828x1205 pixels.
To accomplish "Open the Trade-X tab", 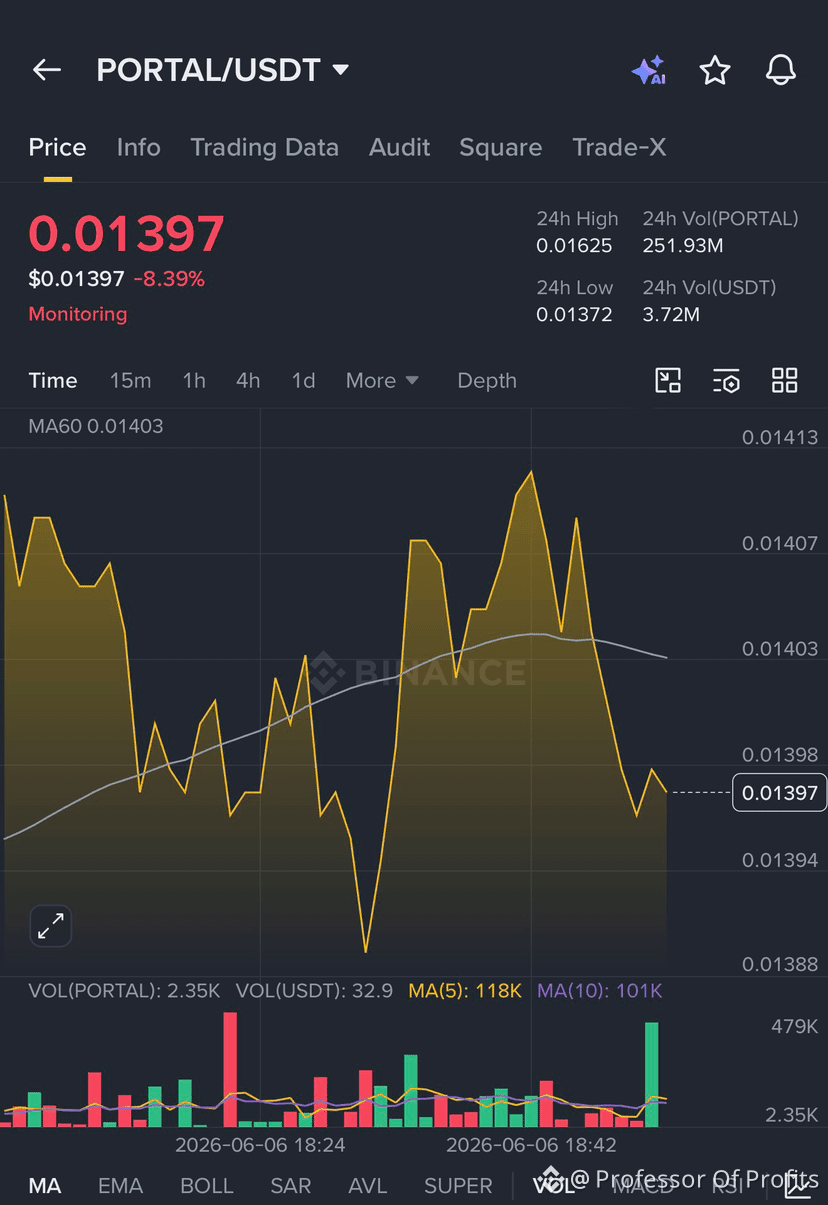I will (619, 147).
